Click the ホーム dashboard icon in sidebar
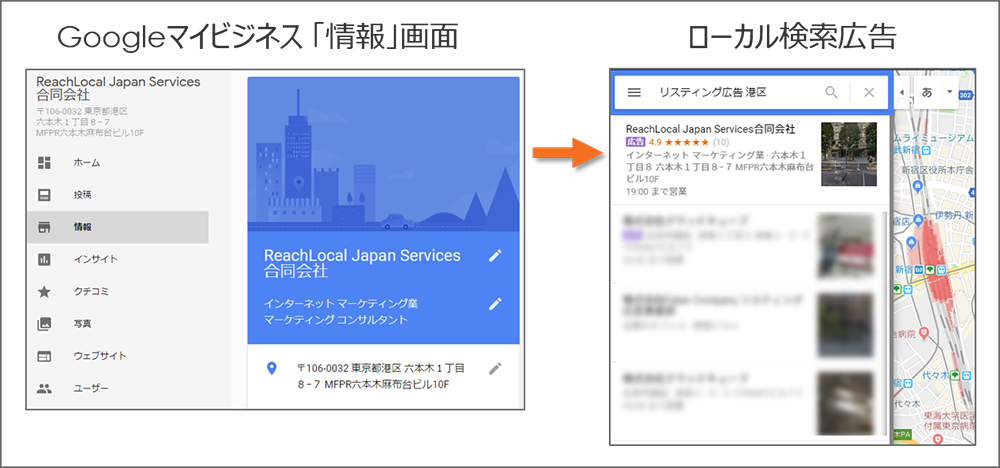The width and height of the screenshot is (1000, 468). [44, 163]
